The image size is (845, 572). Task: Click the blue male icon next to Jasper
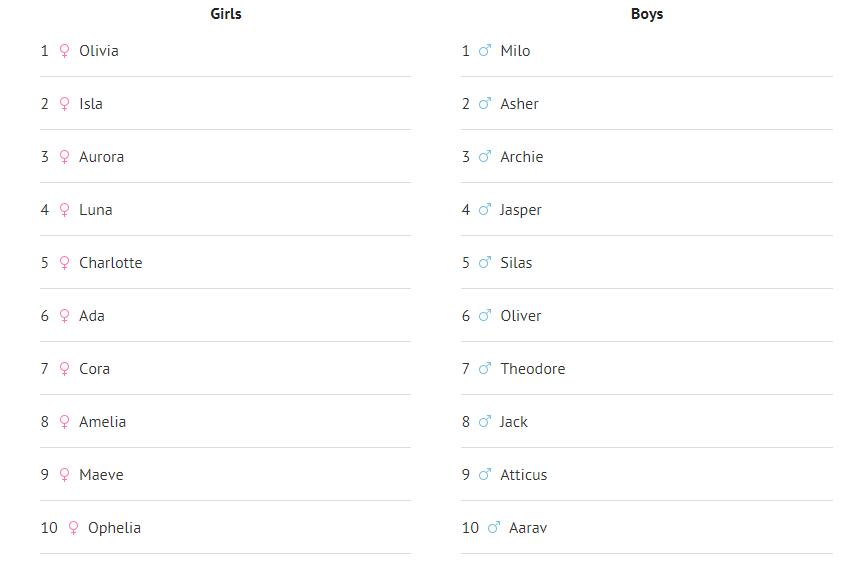(485, 210)
